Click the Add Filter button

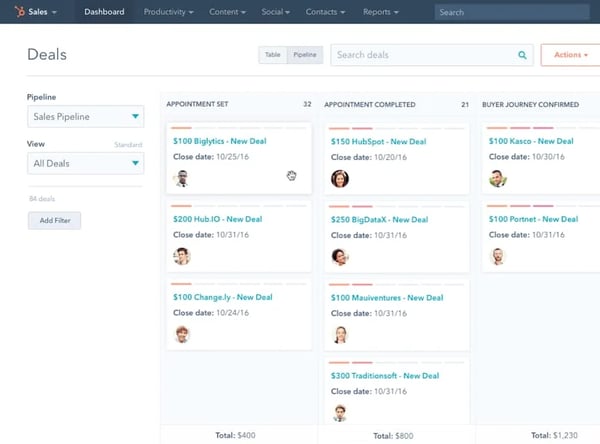54,220
